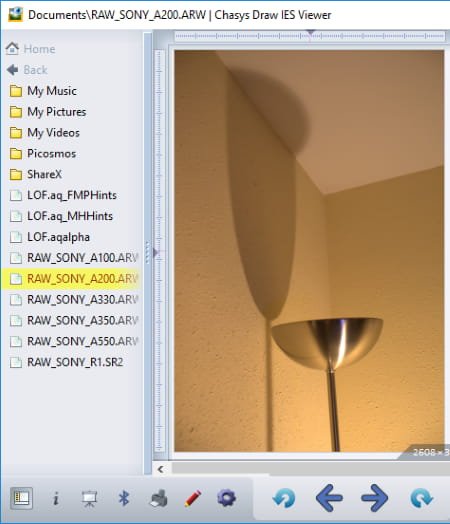The height and width of the screenshot is (524, 450).
Task: Click the My Pictures folder icon
Action: pyautogui.click(x=16, y=112)
